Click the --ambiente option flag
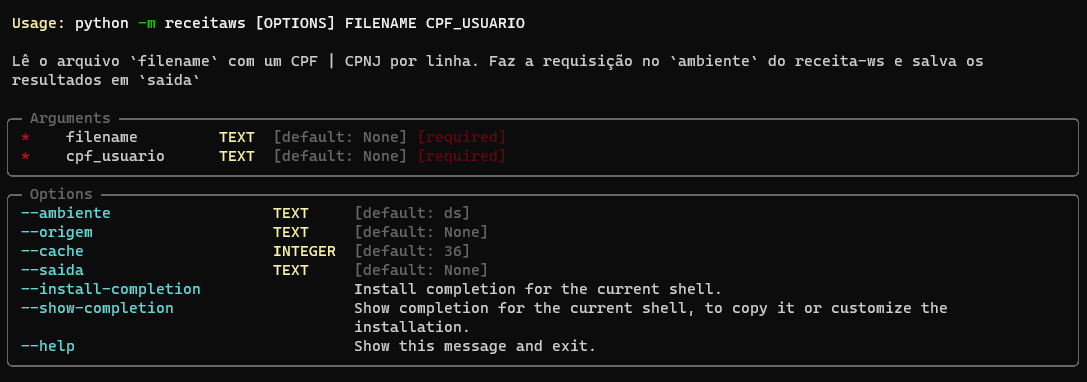This screenshot has height=382, width=1087. pyautogui.click(x=66, y=213)
